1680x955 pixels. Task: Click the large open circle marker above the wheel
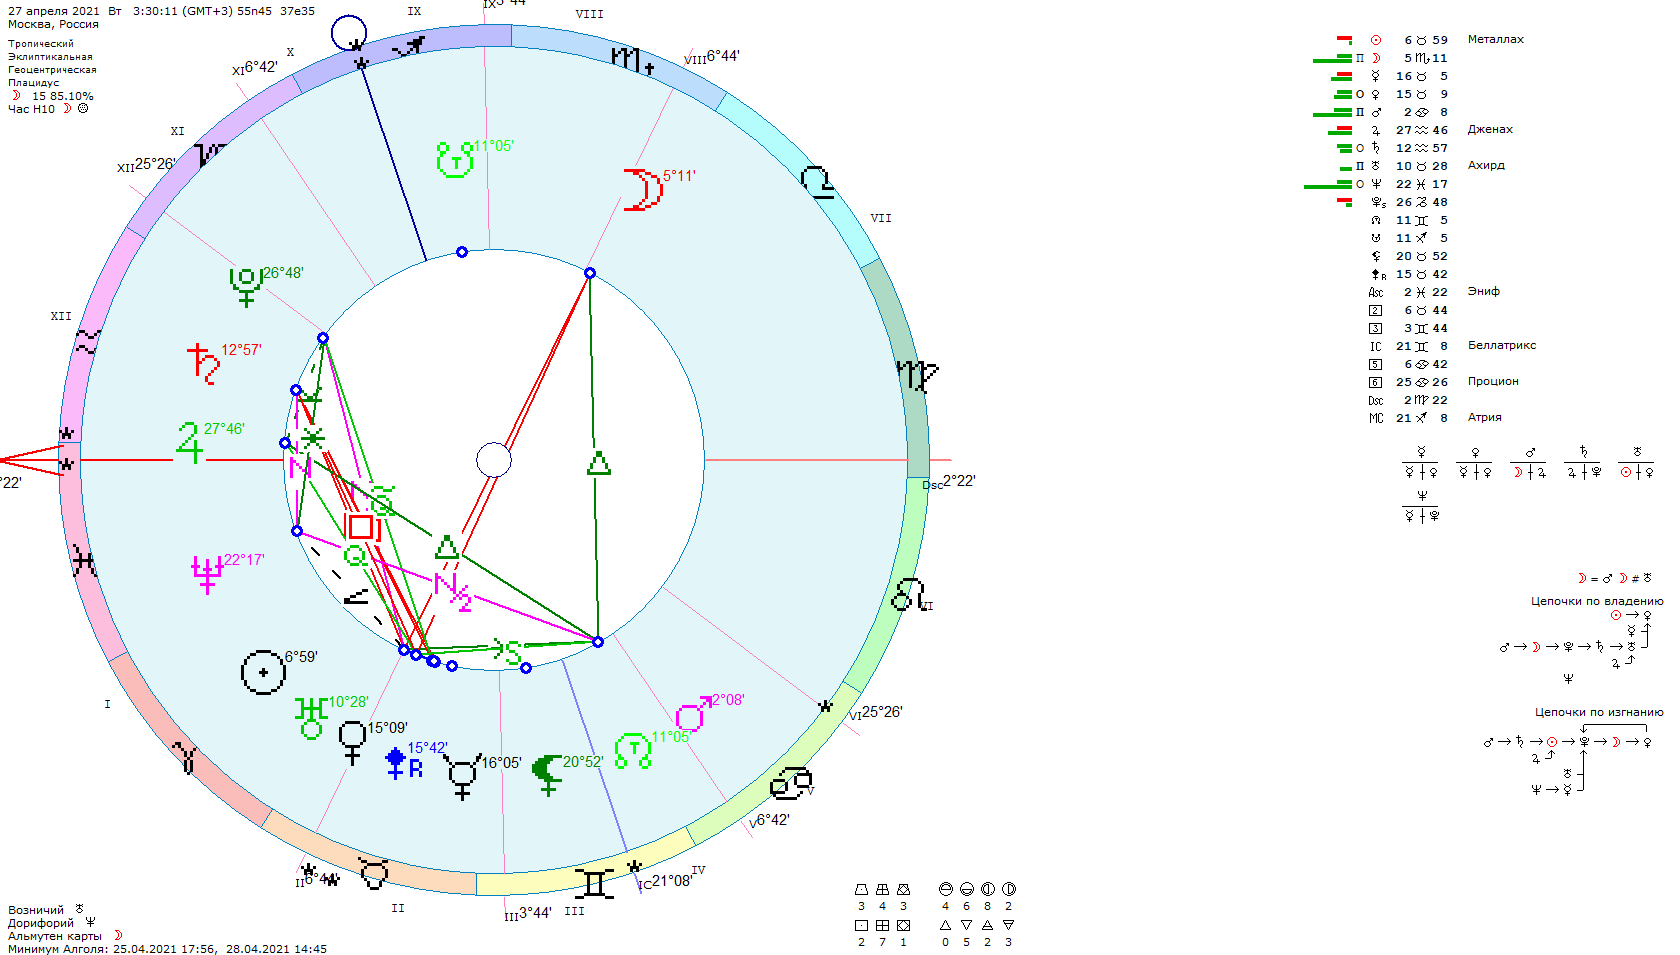click(x=349, y=33)
